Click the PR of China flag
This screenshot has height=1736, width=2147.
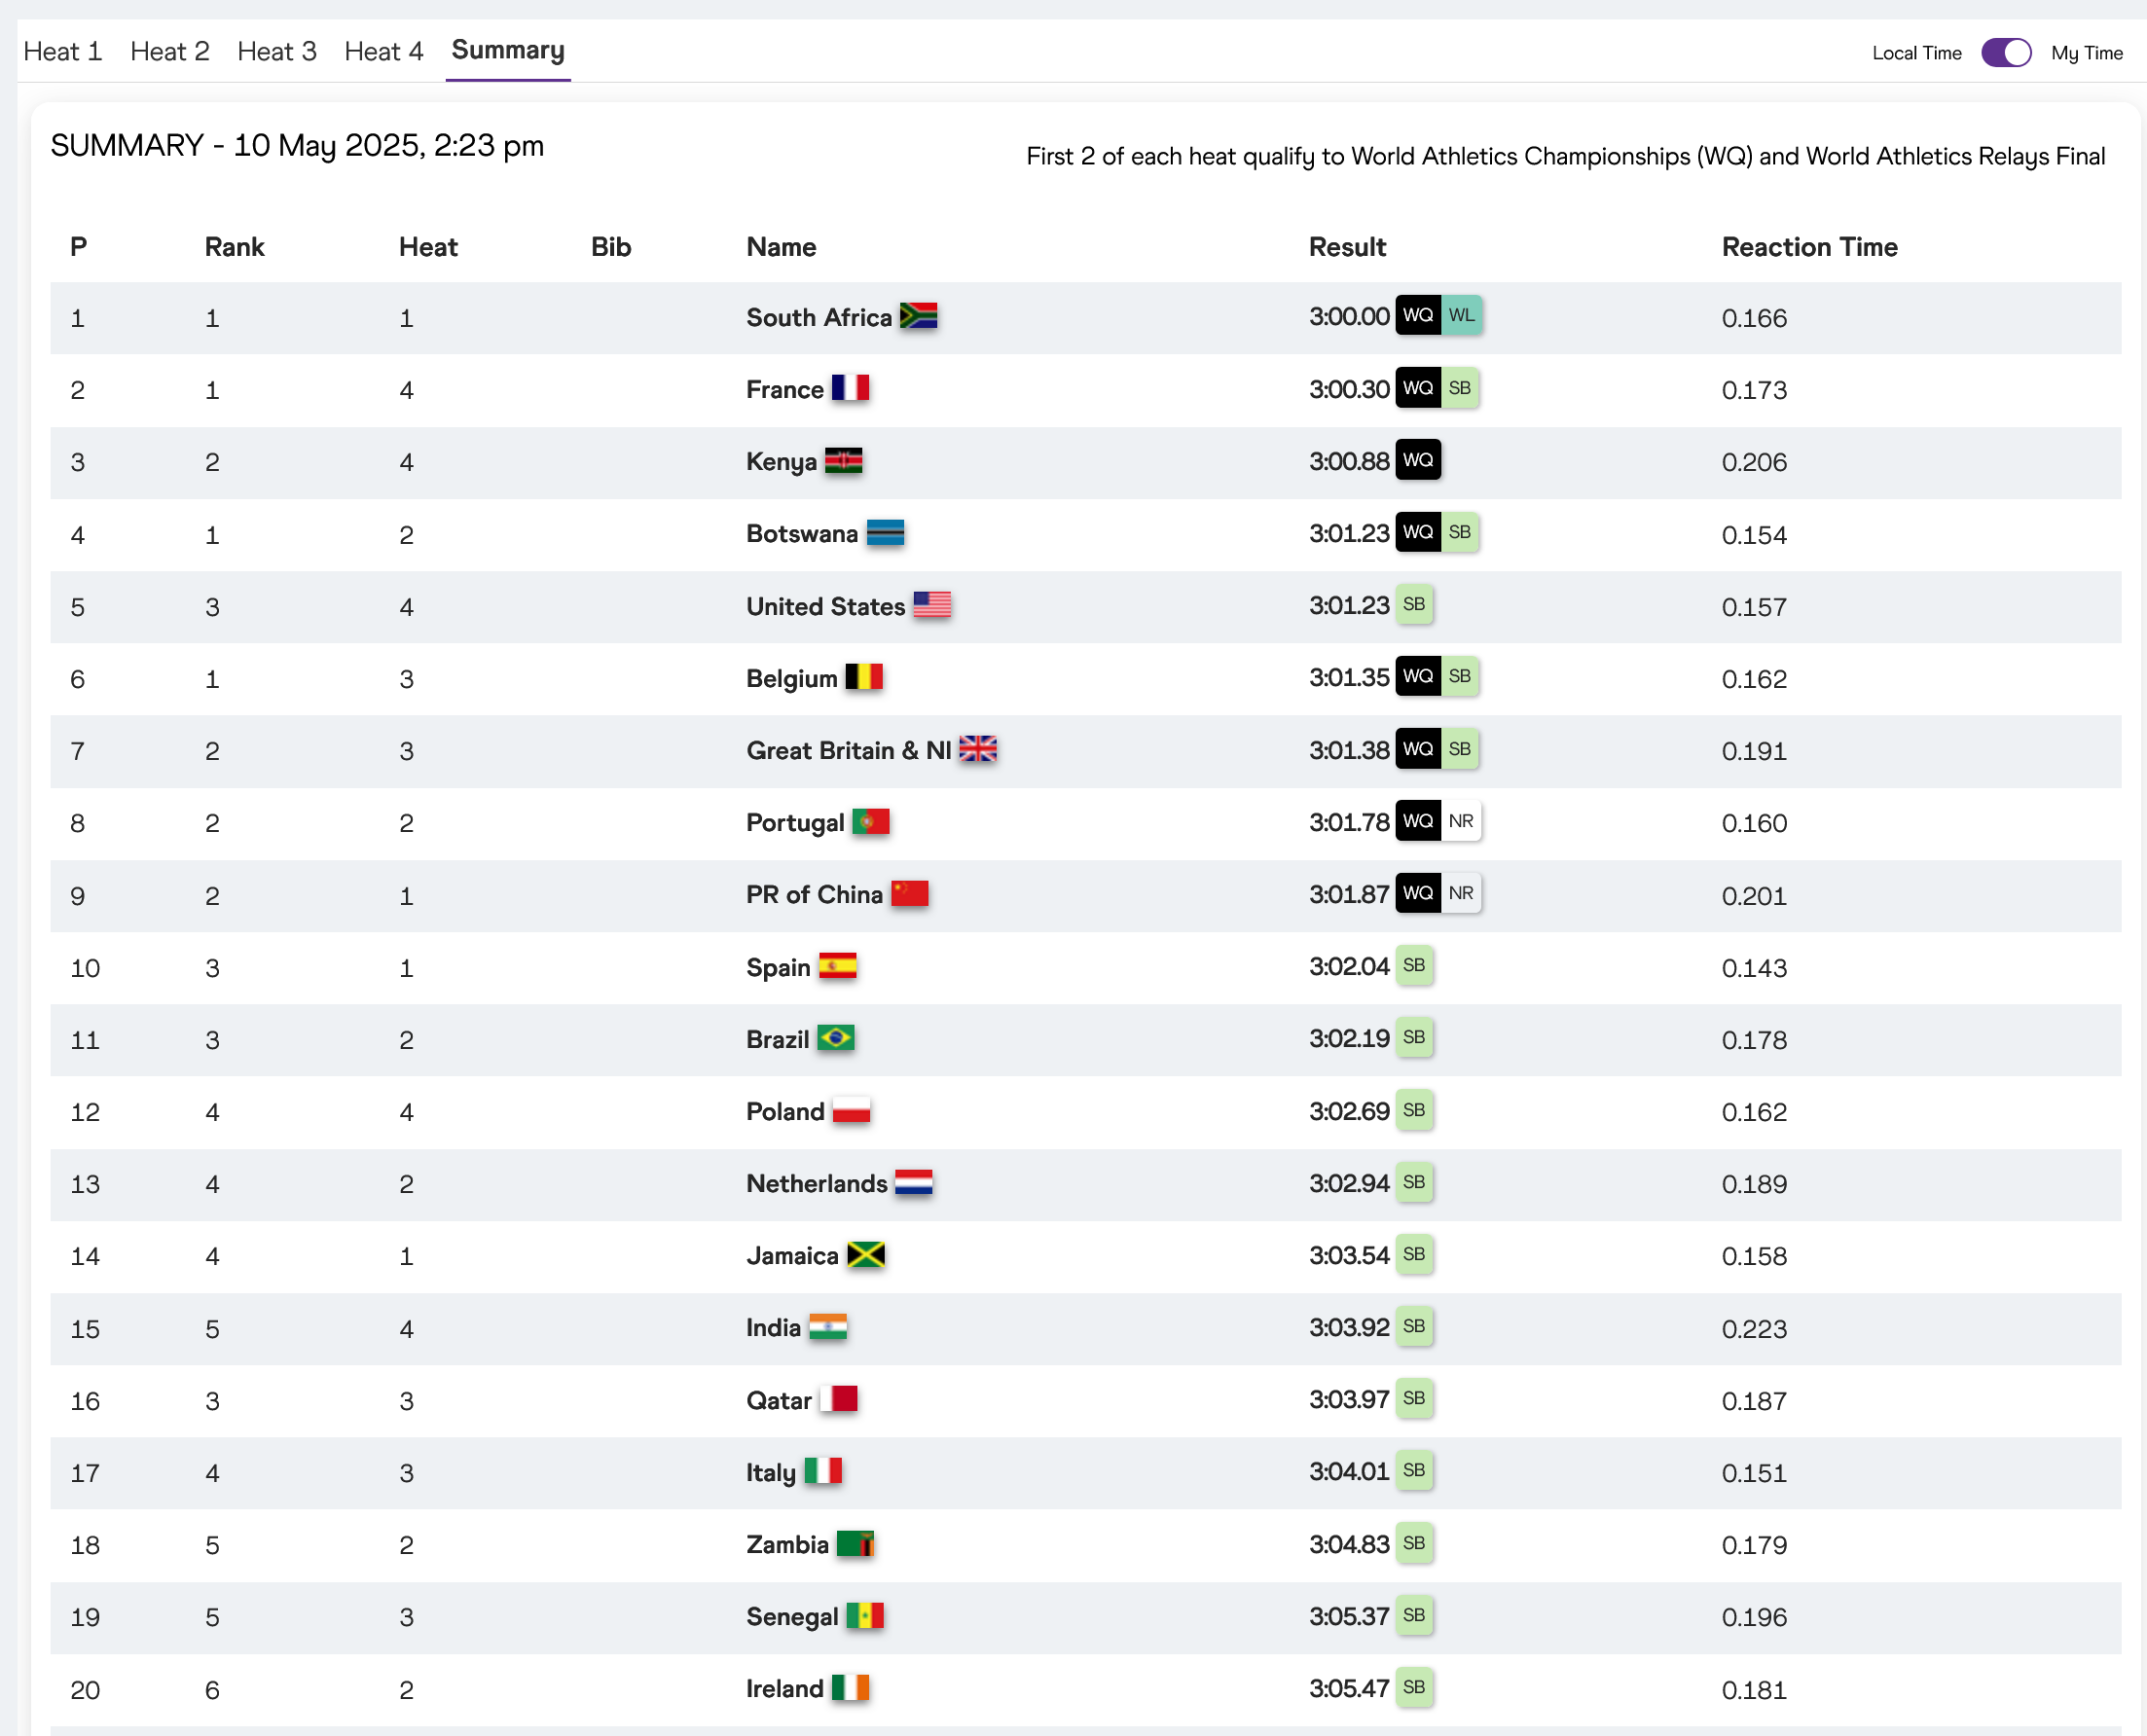910,893
